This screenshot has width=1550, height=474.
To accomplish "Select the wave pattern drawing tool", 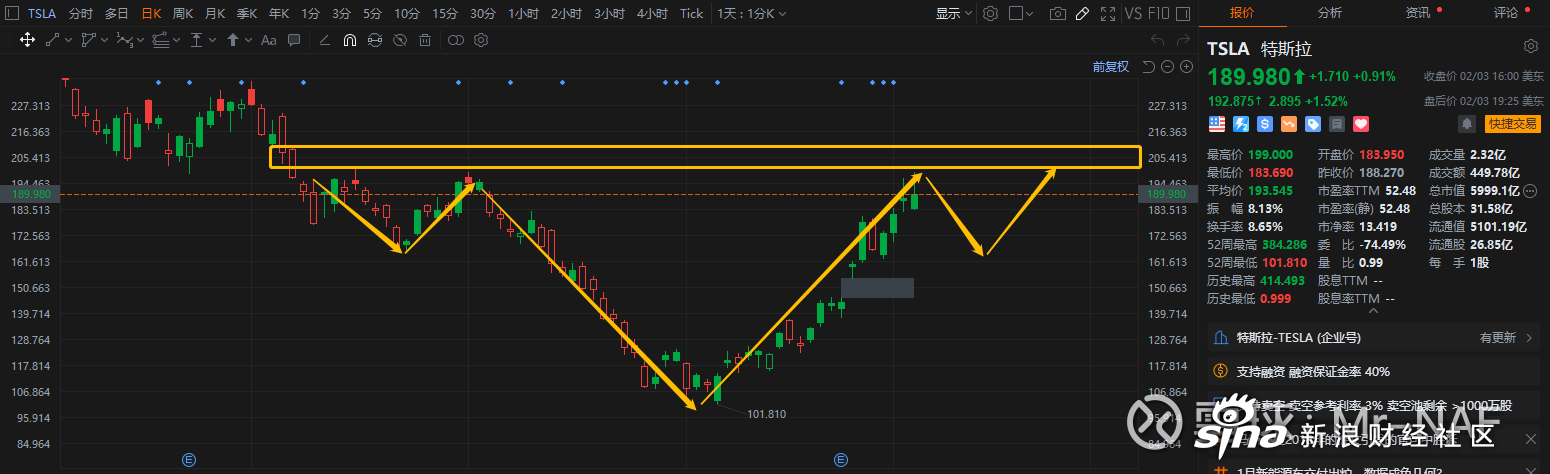I will 124,40.
